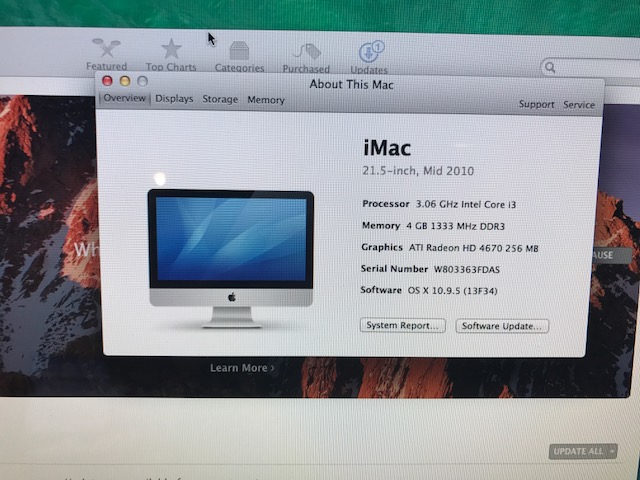Click the App Store search field
Image resolution: width=640 pixels, height=480 pixels.
[590, 68]
